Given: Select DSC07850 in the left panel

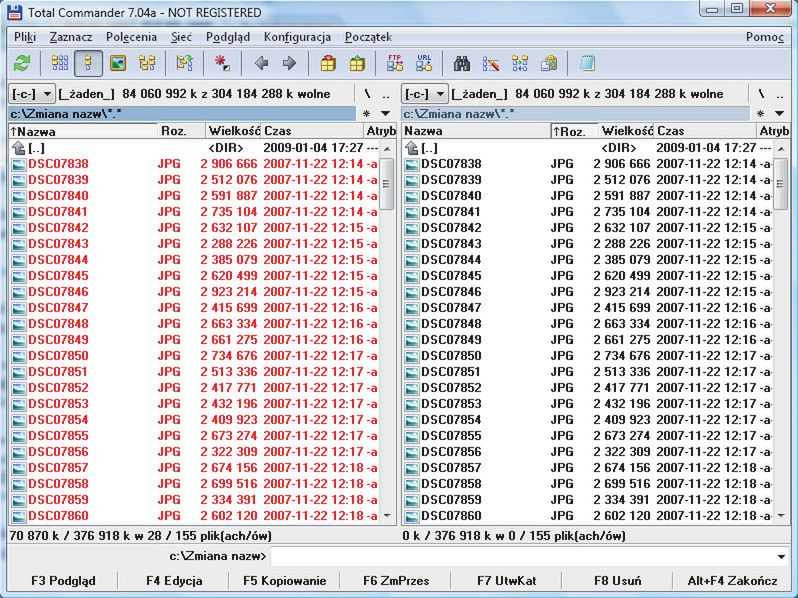Looking at the screenshot, I should 193,356.
